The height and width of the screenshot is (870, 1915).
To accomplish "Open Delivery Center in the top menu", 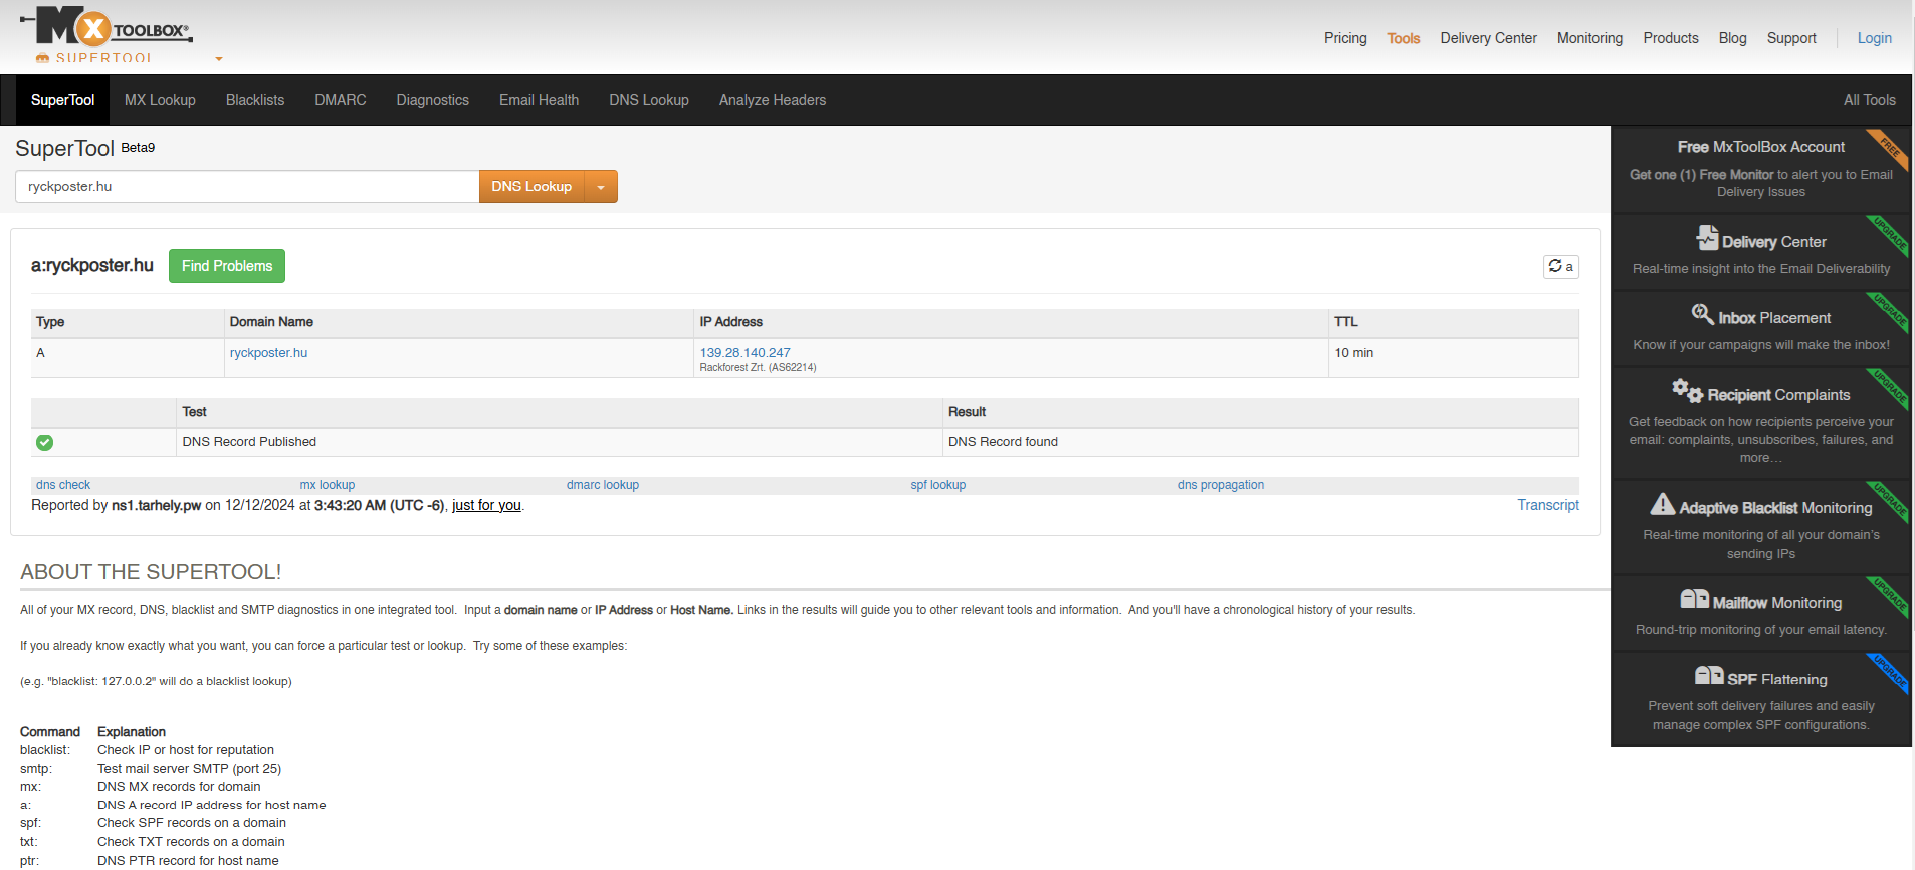I will click(1488, 38).
